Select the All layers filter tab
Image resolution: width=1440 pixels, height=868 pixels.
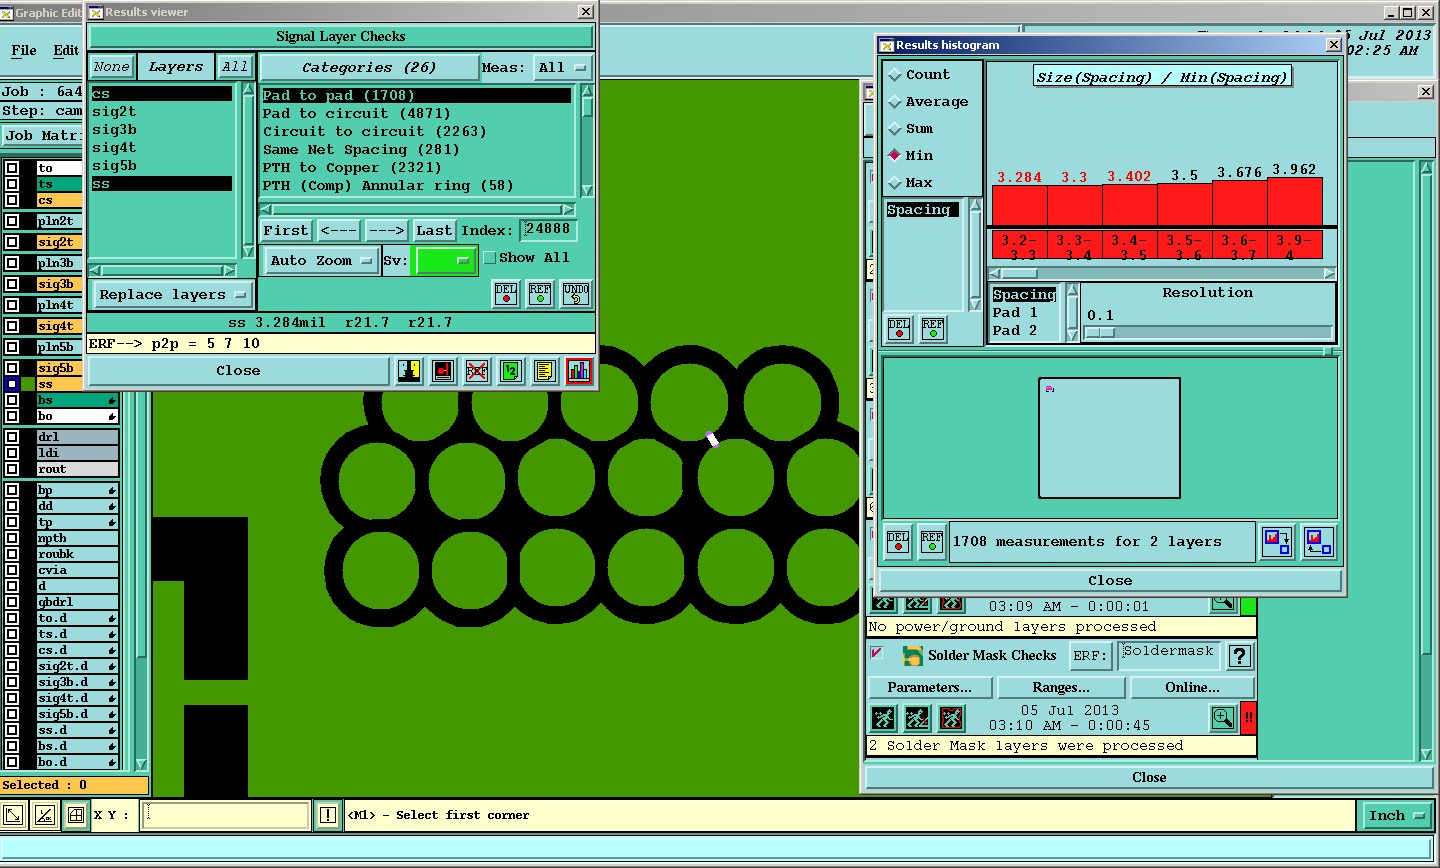[x=235, y=67]
